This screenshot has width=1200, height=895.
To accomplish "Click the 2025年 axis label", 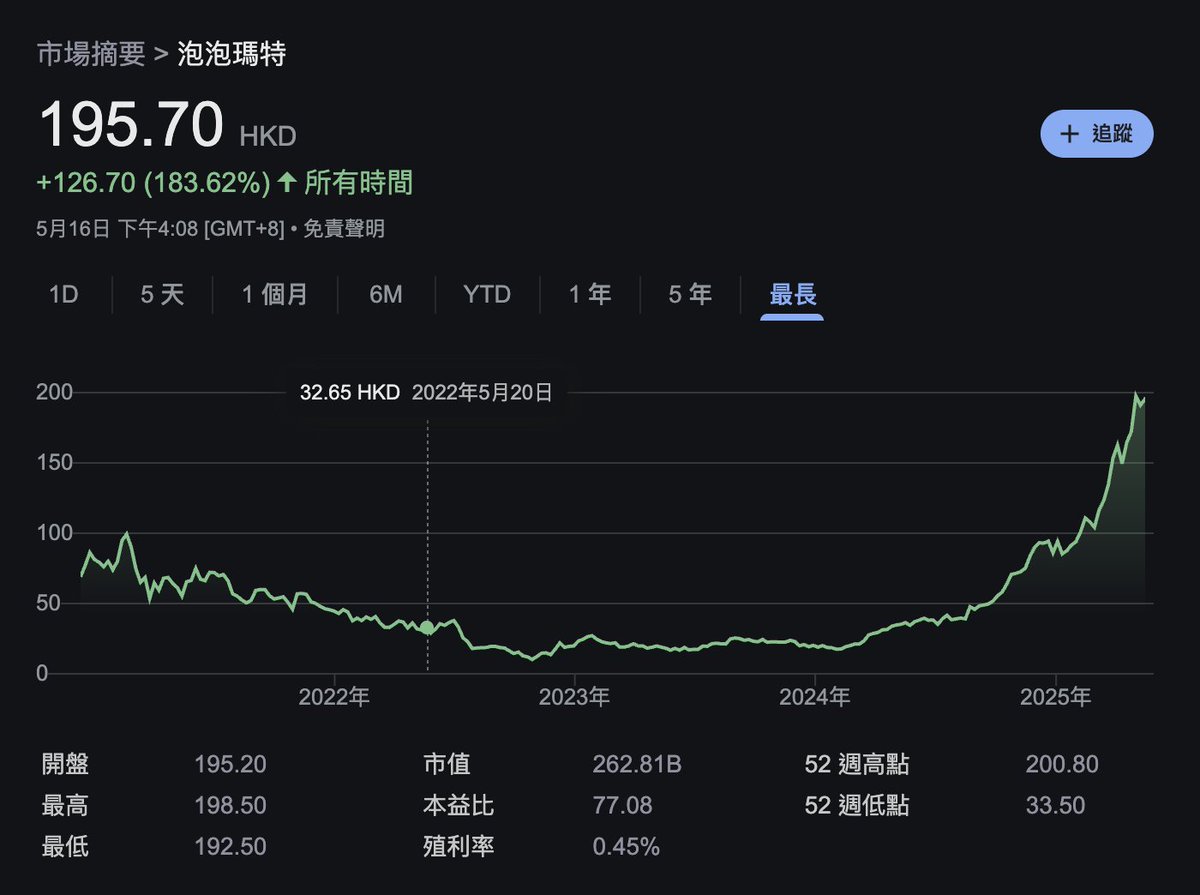I will 1055,697.
